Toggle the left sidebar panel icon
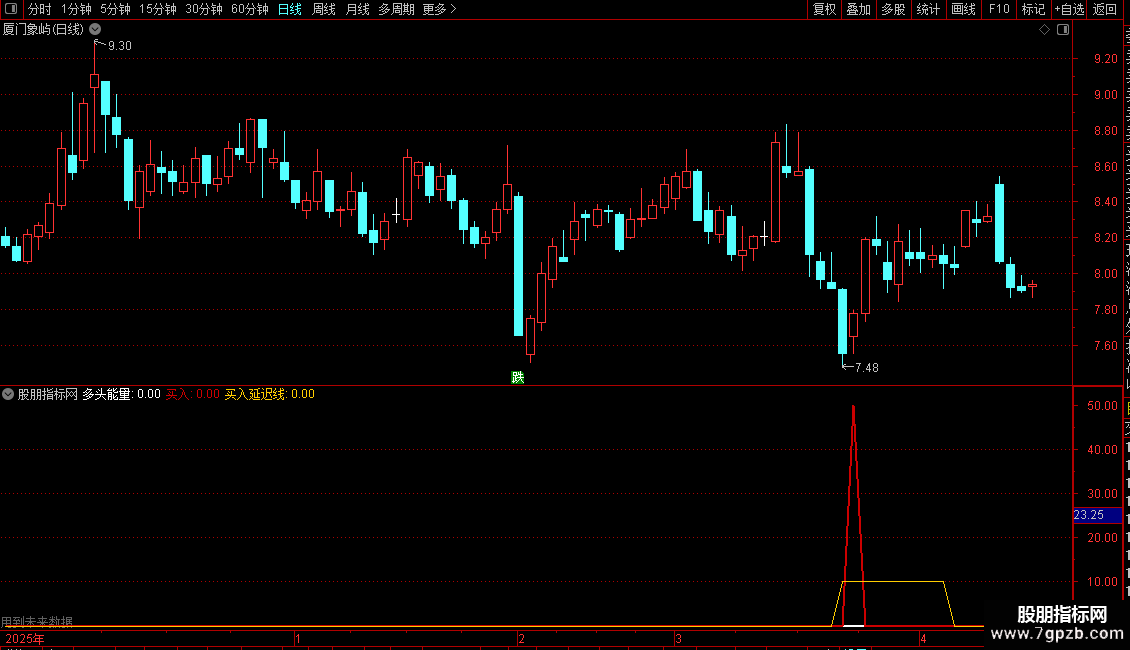 (11, 9)
